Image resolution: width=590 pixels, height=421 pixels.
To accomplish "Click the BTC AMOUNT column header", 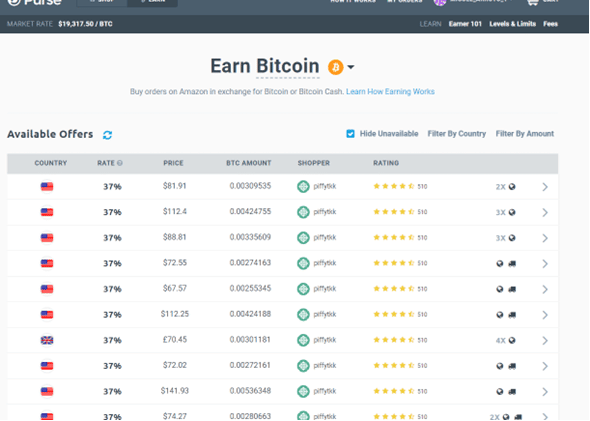I will [249, 163].
